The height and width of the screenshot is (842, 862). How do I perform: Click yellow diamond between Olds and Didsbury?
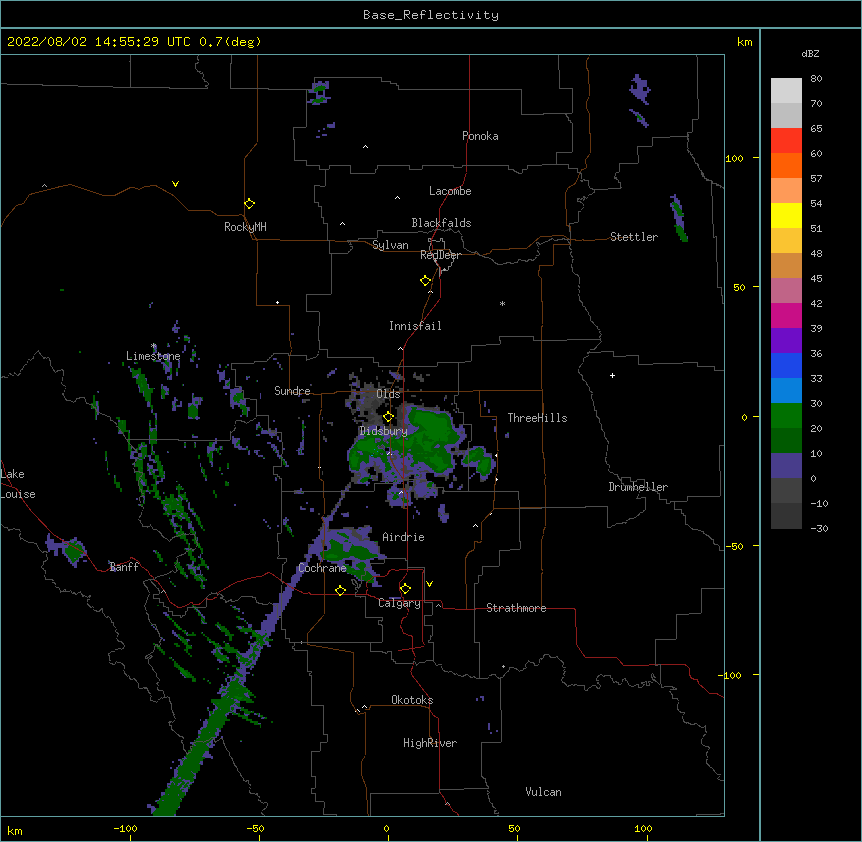[x=388, y=417]
